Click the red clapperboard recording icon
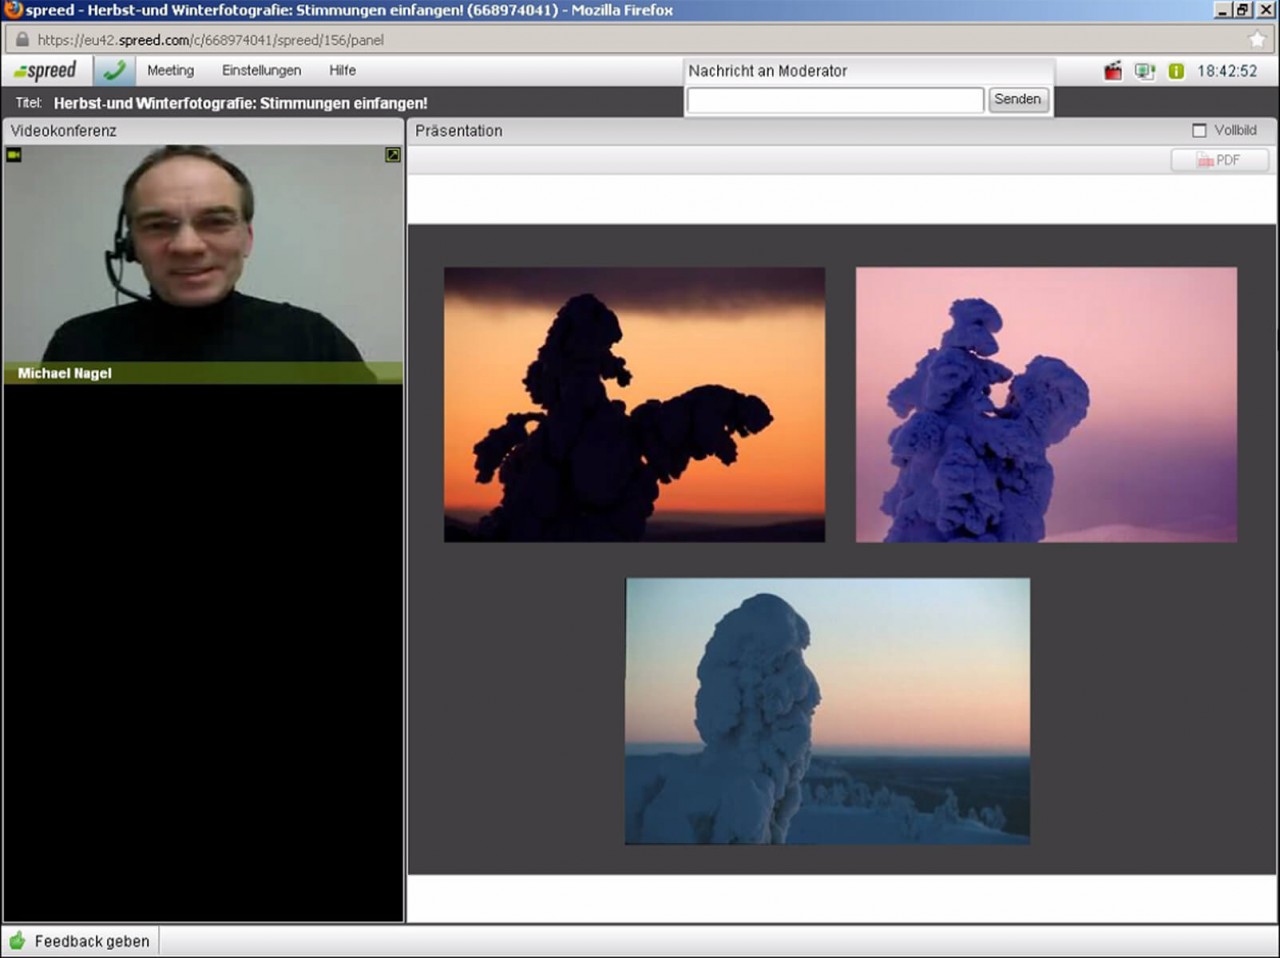The width and height of the screenshot is (1280, 958). pyautogui.click(x=1112, y=71)
